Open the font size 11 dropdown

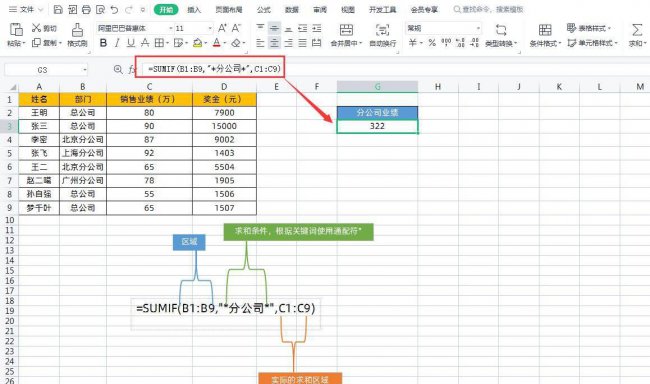210,28
